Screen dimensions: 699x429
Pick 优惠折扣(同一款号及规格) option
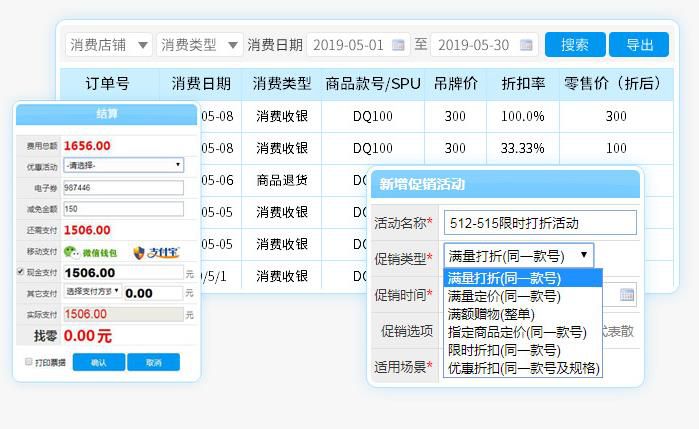point(523,368)
